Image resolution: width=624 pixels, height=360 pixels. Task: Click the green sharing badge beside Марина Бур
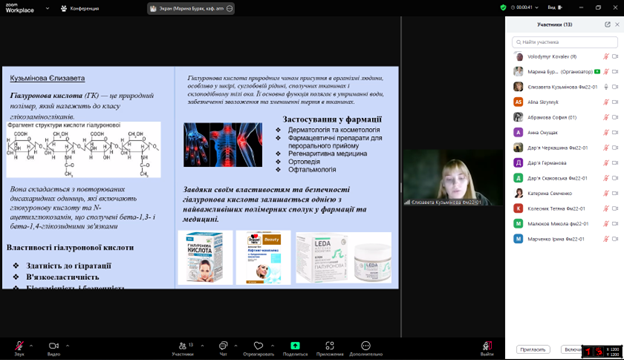(597, 72)
